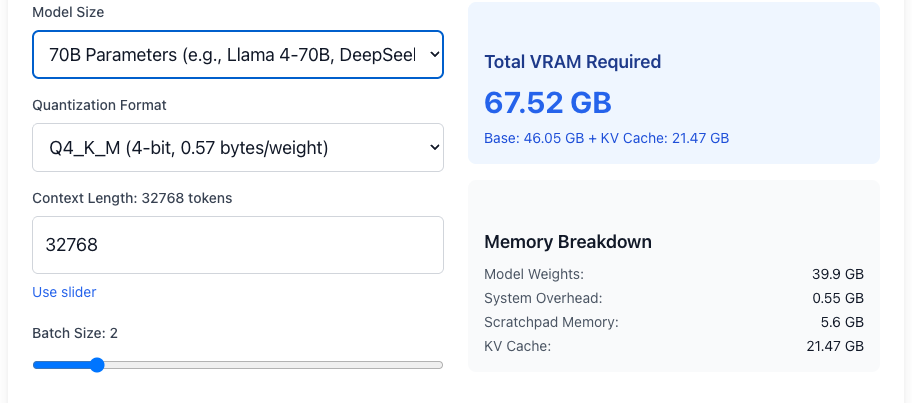Click the context length input field

[238, 245]
